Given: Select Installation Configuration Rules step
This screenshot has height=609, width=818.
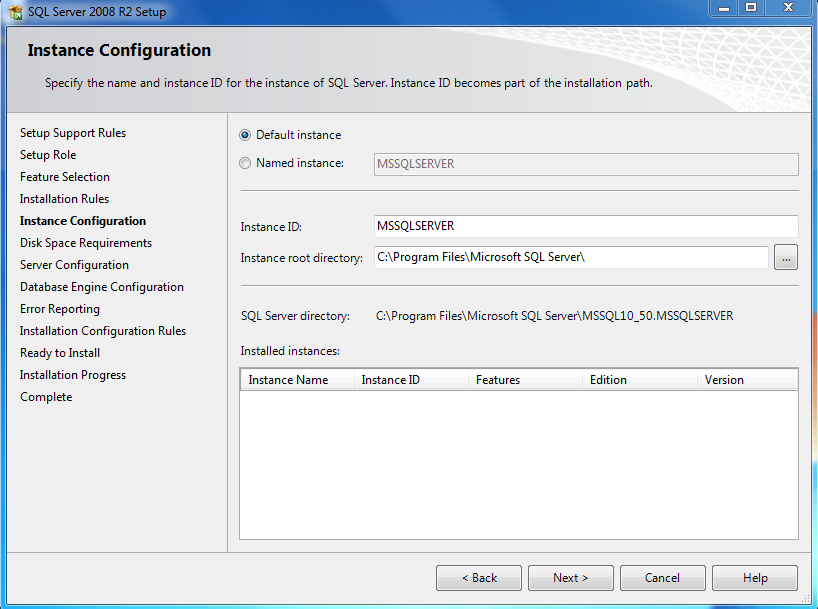Looking at the screenshot, I should click(103, 331).
